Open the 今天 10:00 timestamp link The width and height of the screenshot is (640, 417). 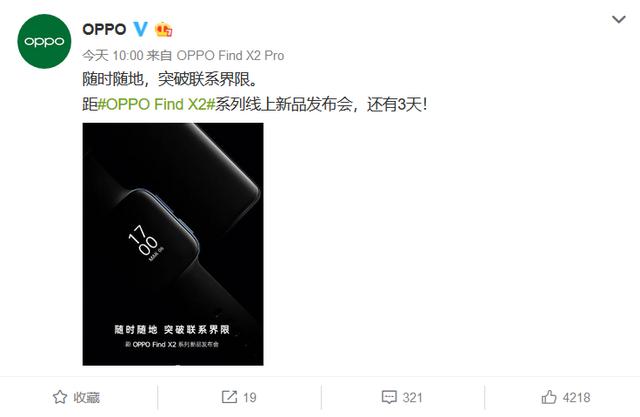tap(113, 55)
